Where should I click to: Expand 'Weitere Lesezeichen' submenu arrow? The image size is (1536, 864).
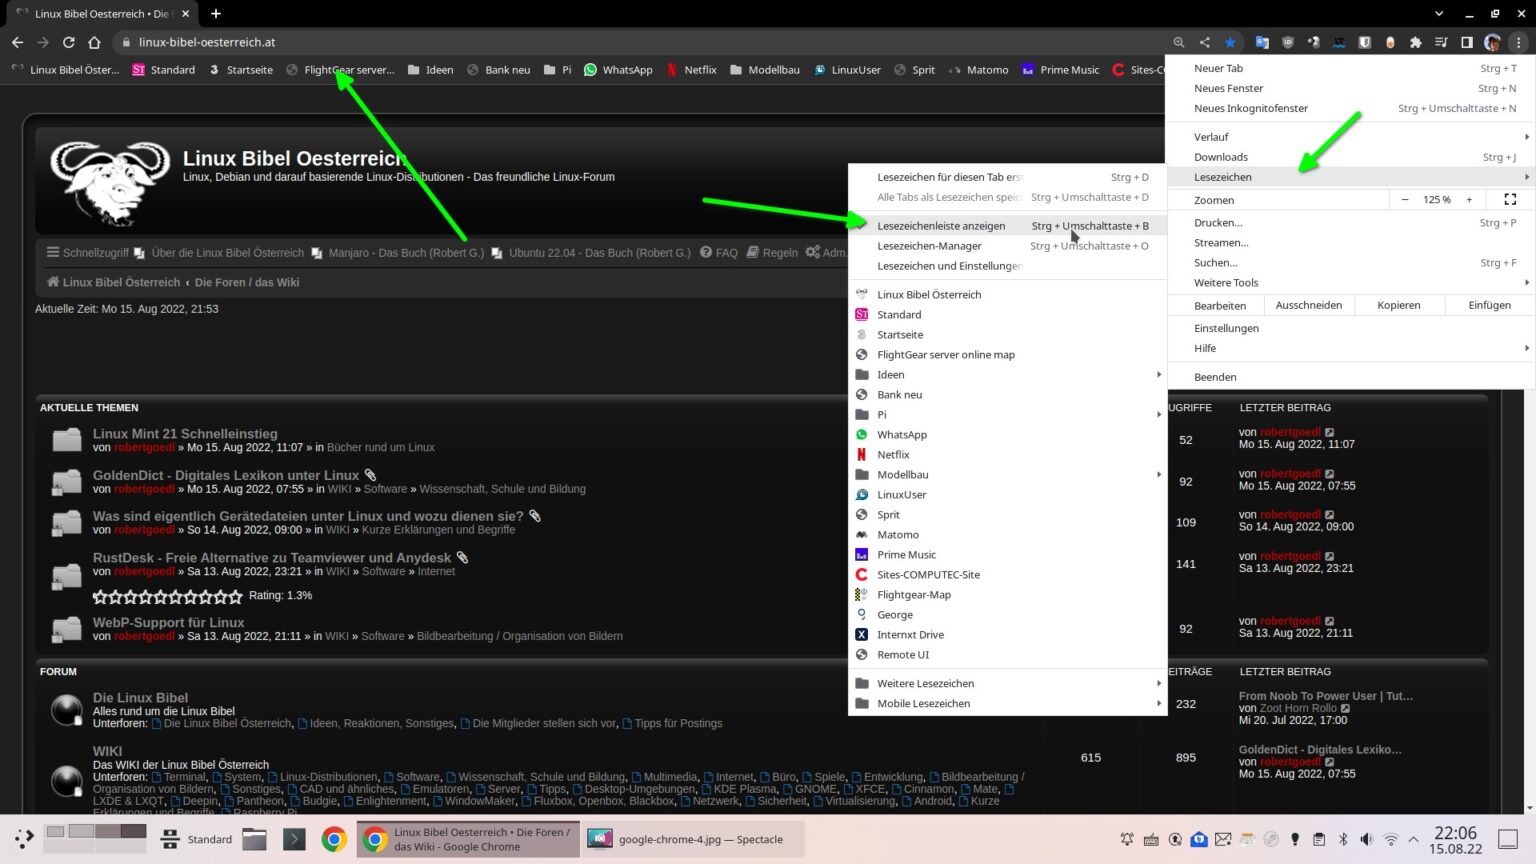point(1159,683)
